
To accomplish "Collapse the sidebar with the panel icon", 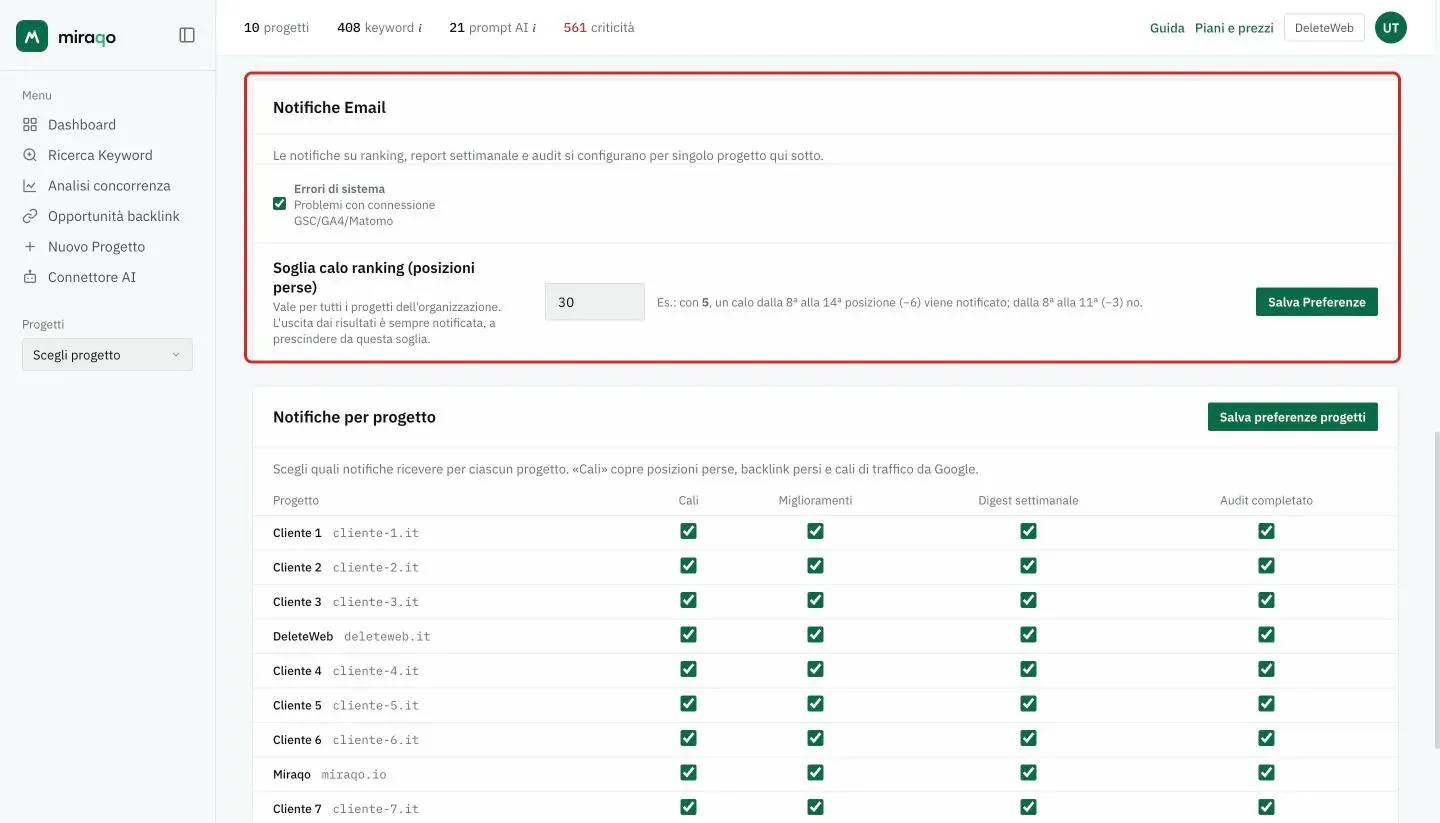I will click(187, 35).
